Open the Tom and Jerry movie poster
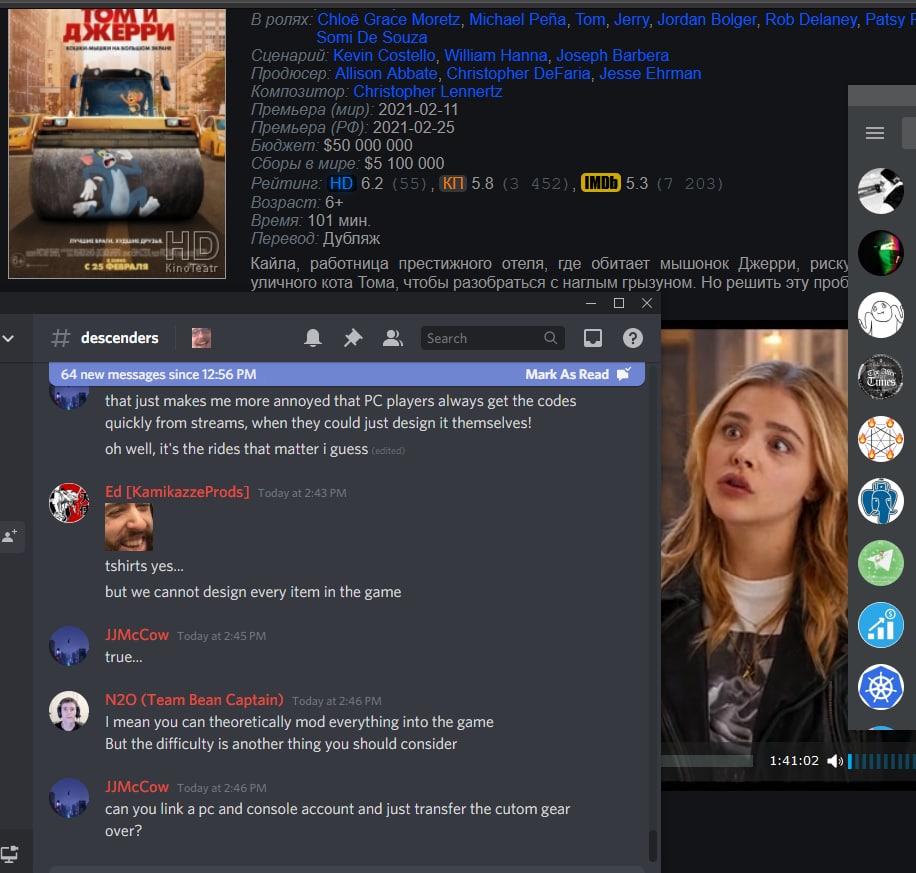 (117, 143)
